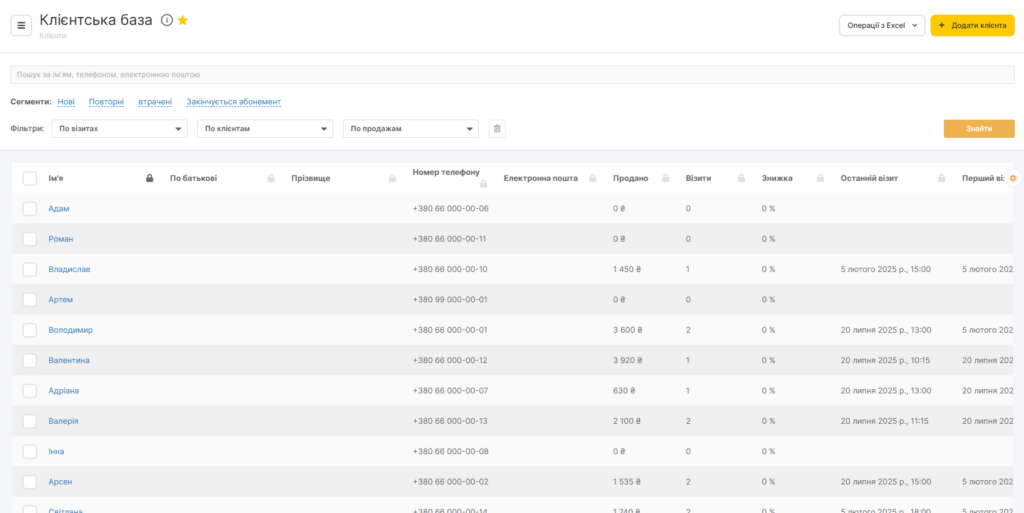
Task: Click the trash icon to clear filters
Action: click(497, 128)
